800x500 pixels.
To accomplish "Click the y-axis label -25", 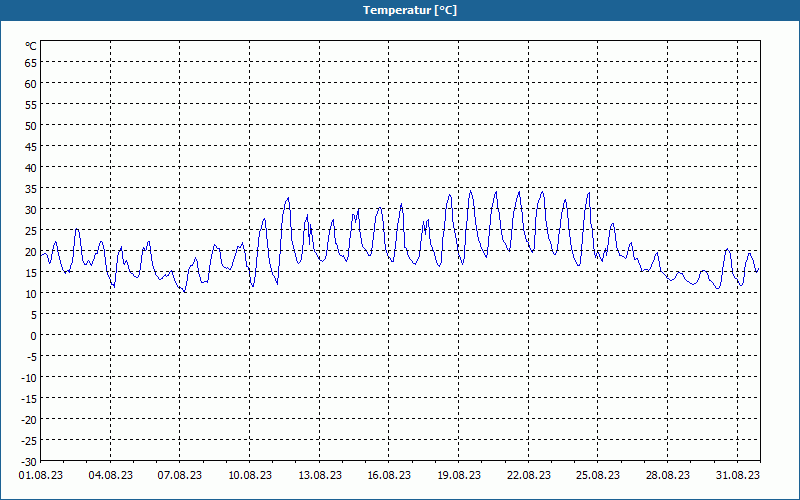I will (29, 440).
